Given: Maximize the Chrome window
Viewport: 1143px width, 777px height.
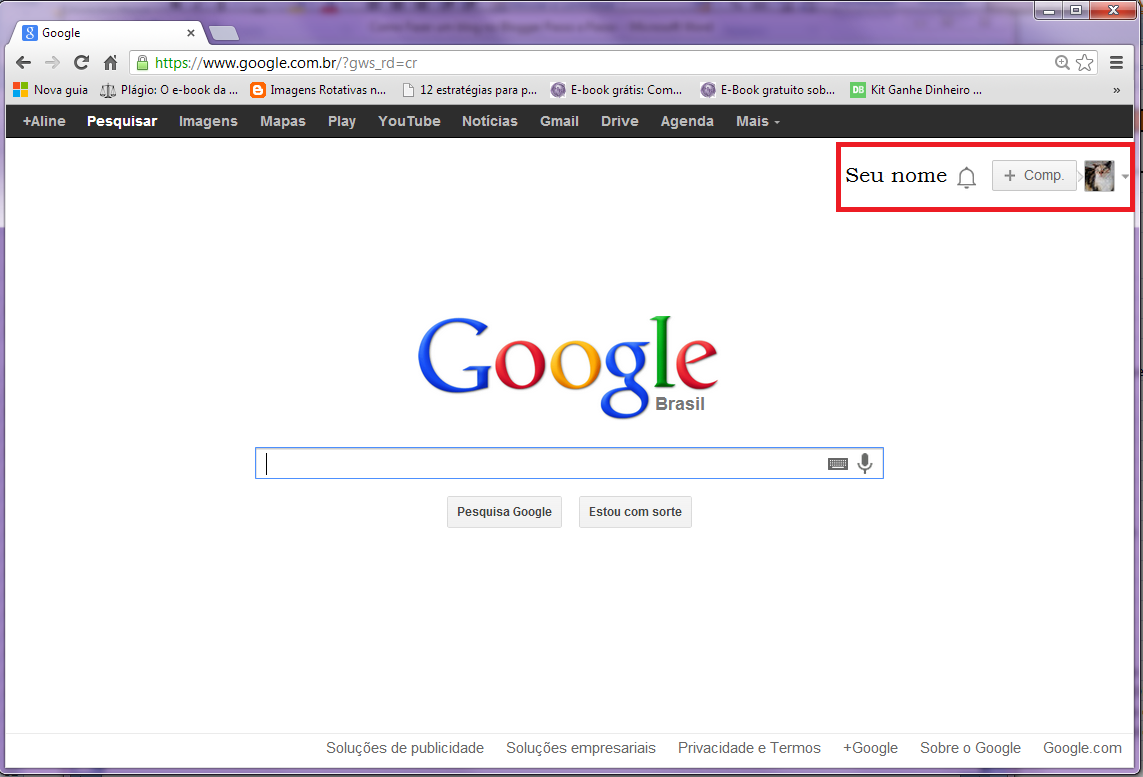Looking at the screenshot, I should [1075, 9].
